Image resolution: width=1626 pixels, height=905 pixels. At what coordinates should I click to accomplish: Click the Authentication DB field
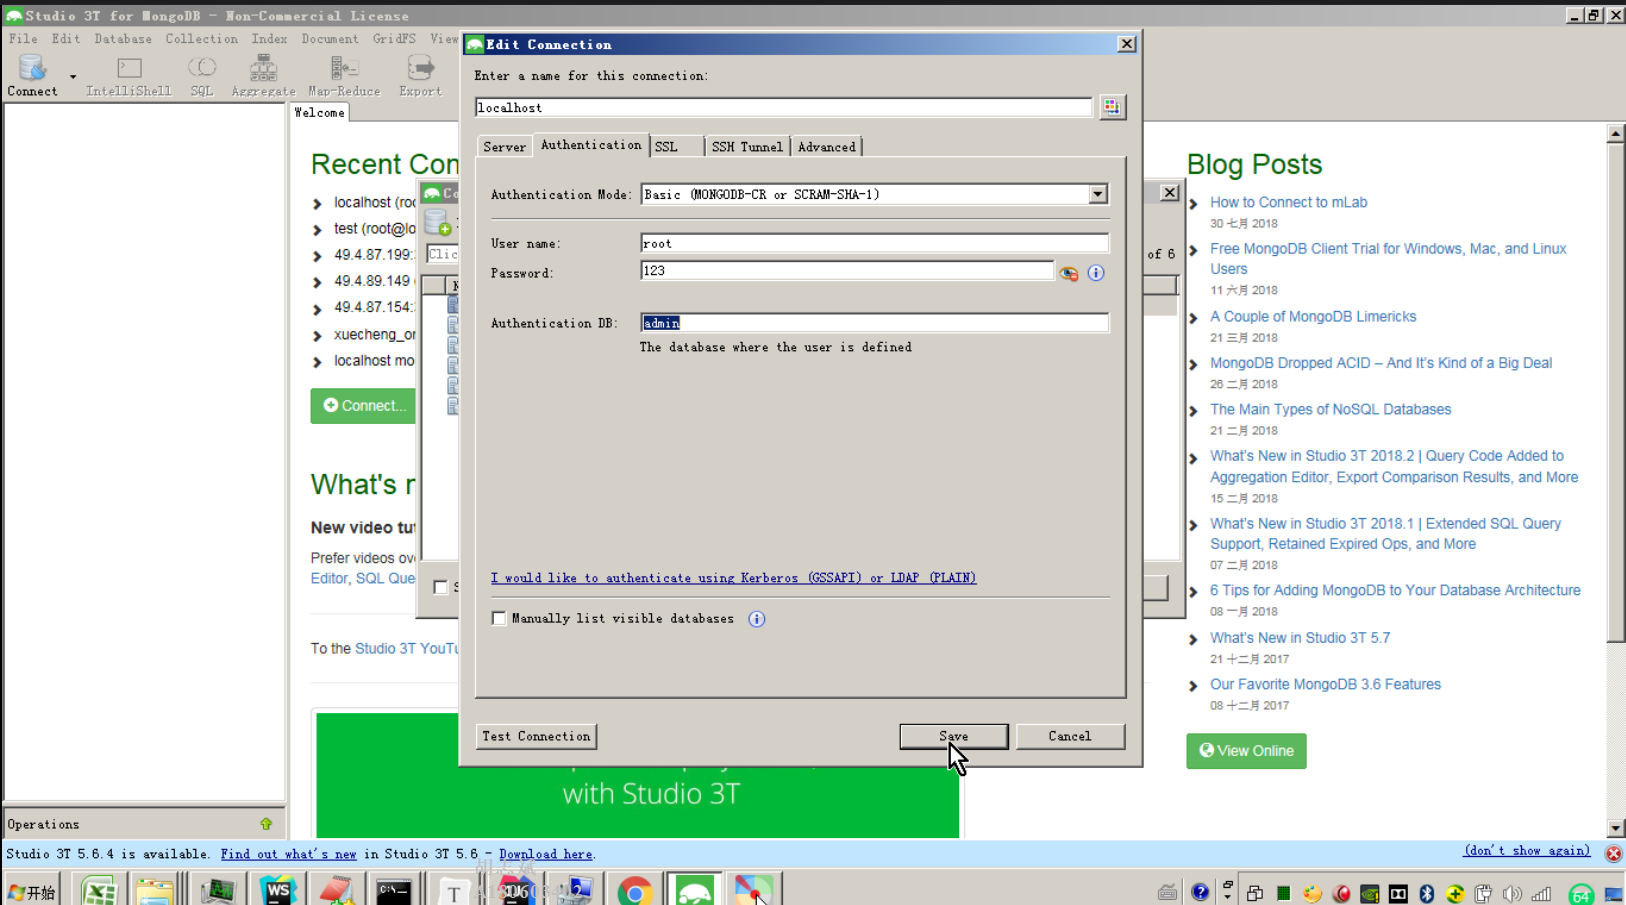874,323
